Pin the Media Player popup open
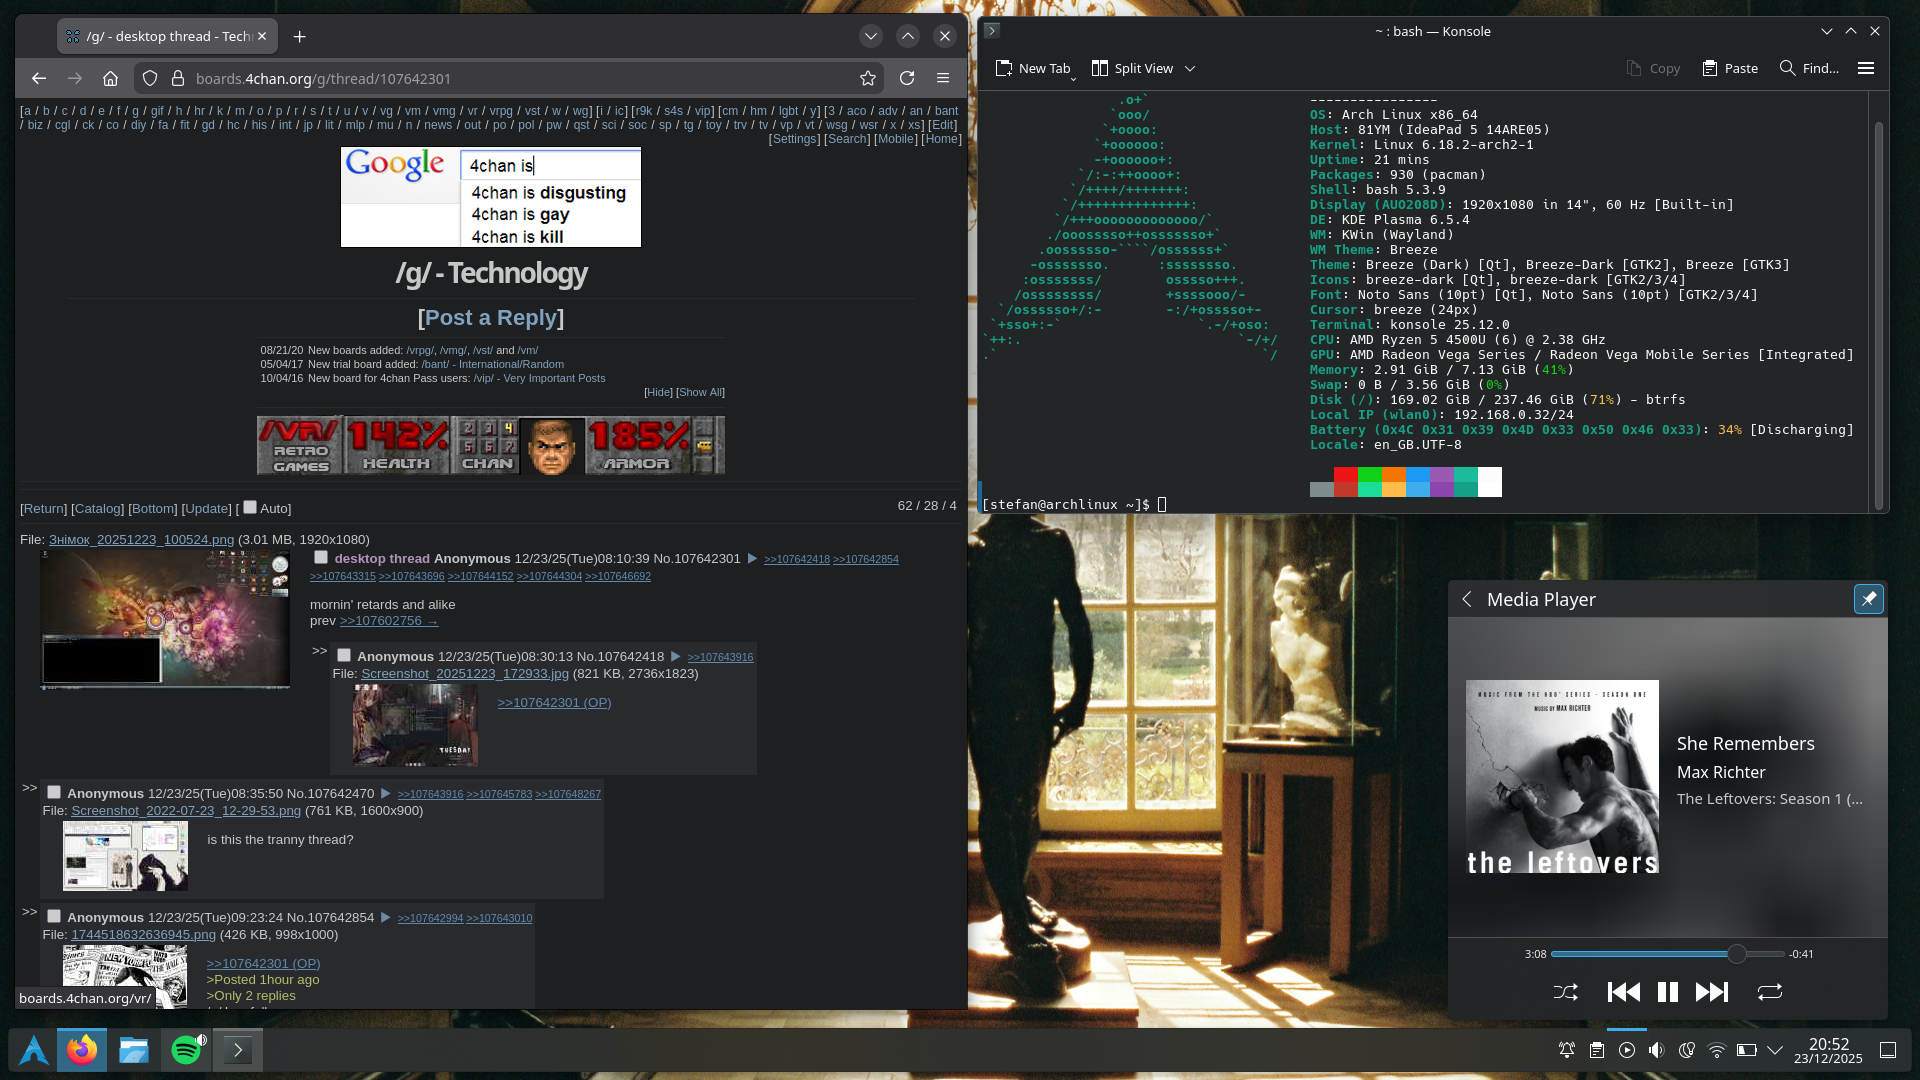Image resolution: width=1920 pixels, height=1080 pixels. [1867, 599]
